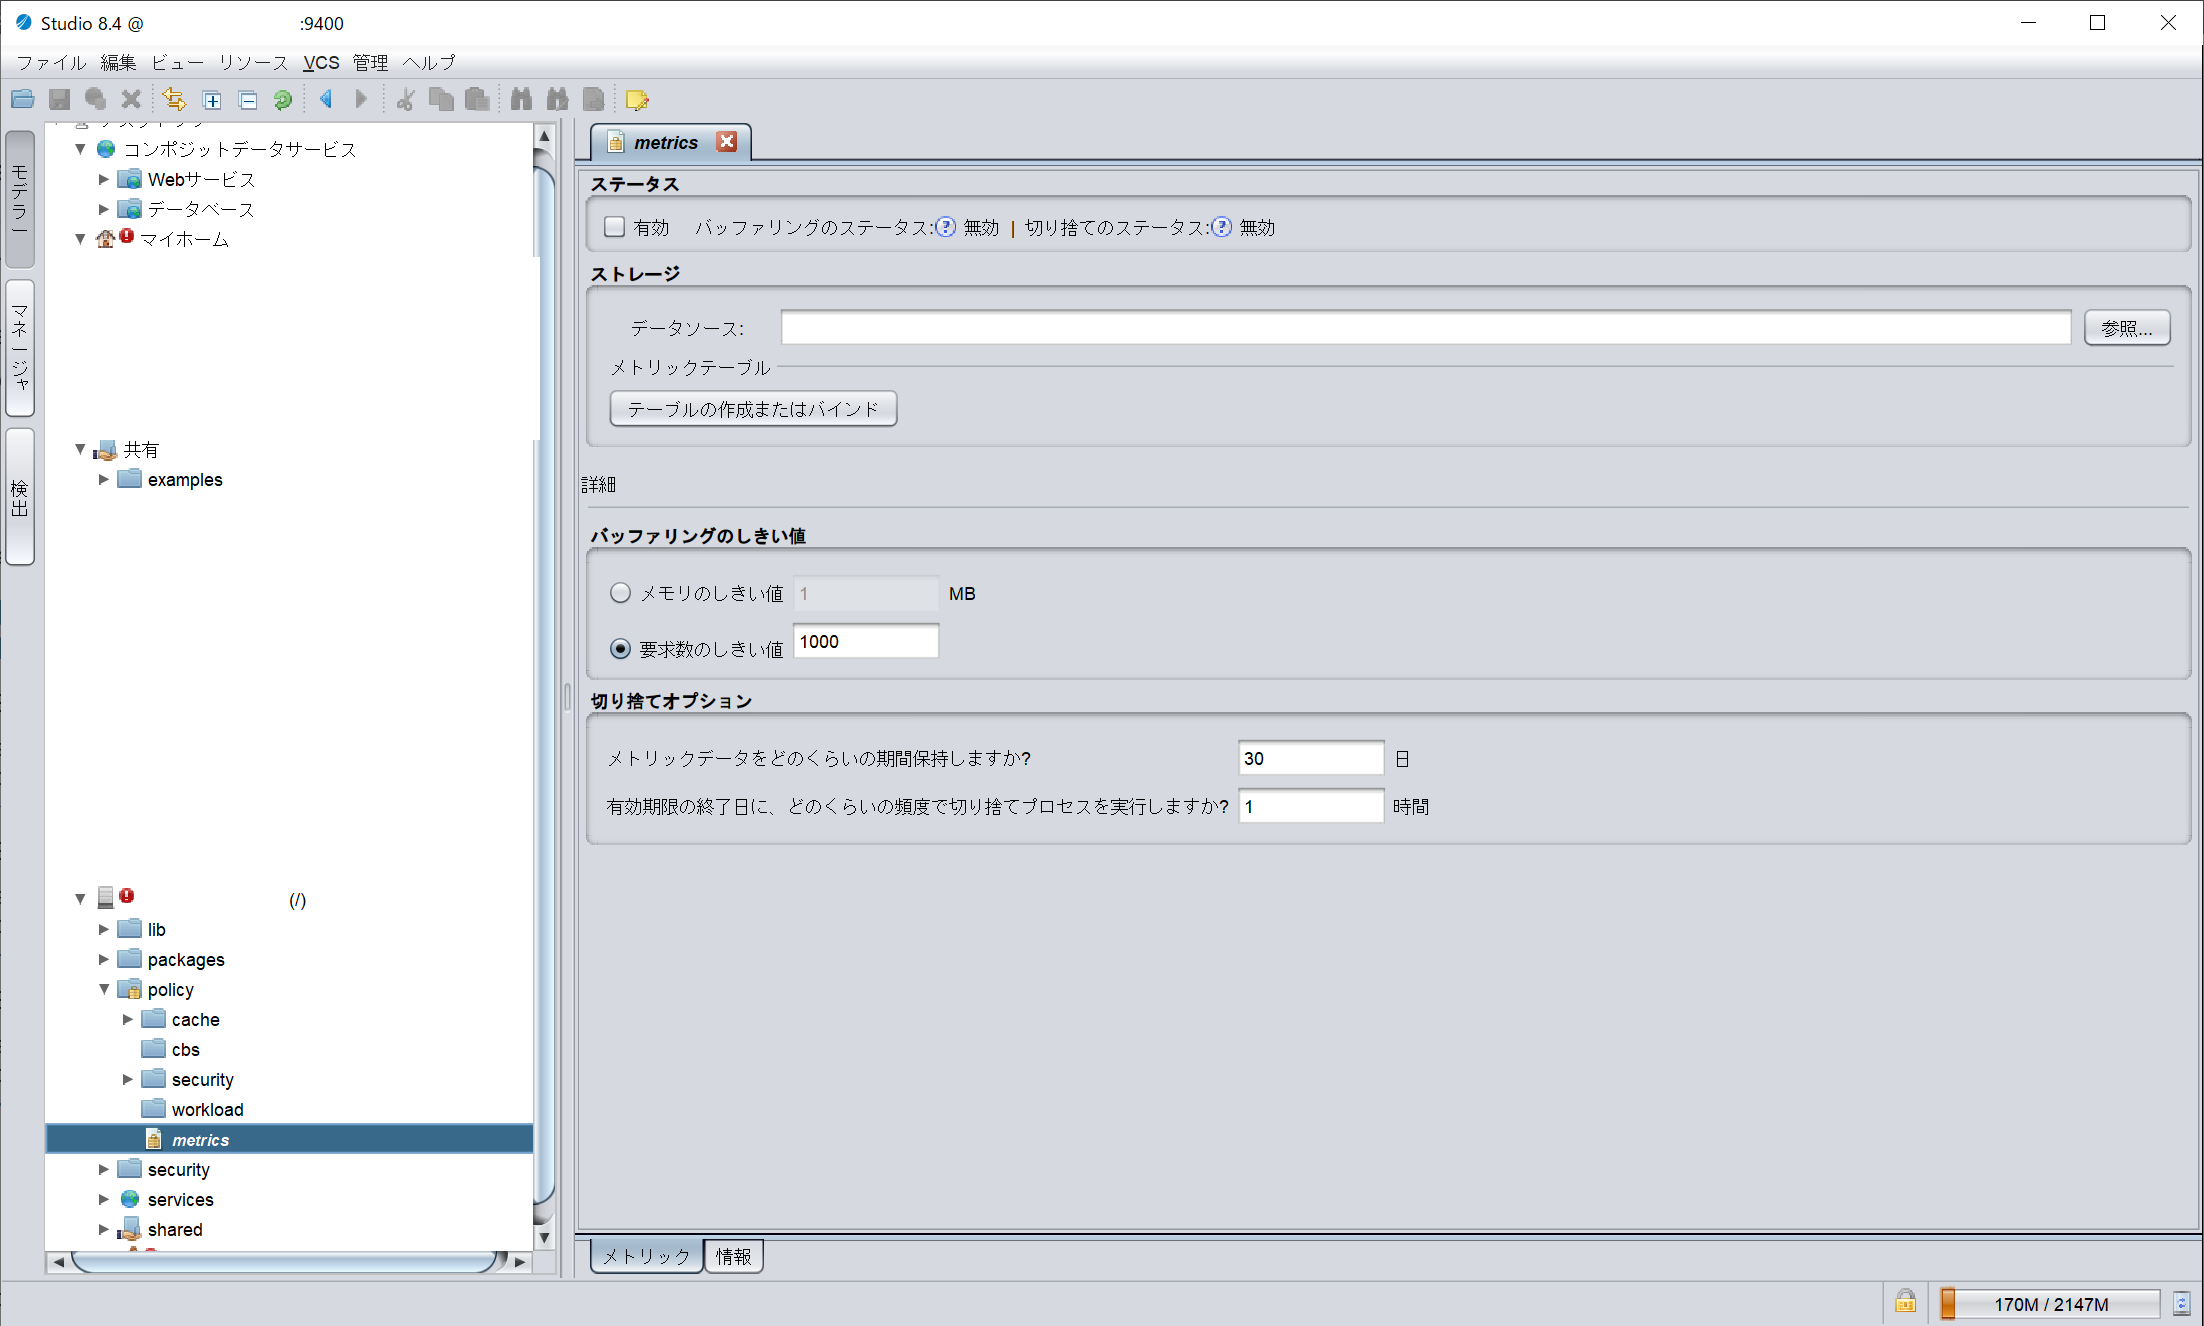Click the second binoculars search icon

coord(557,99)
